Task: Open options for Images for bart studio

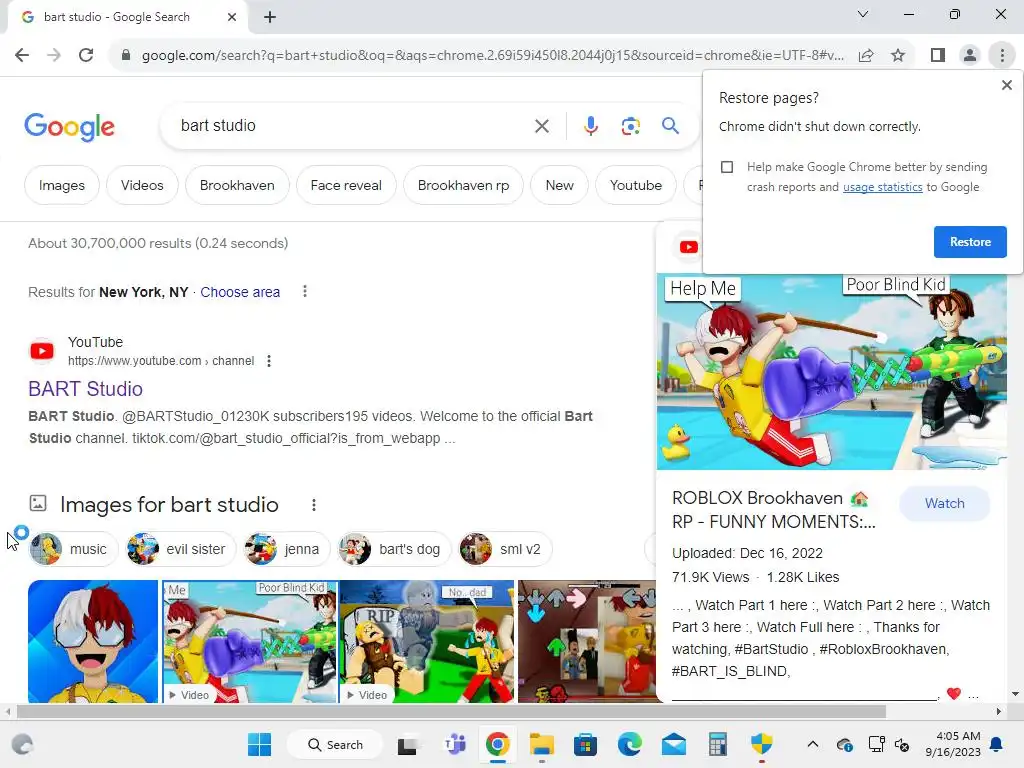Action: [x=313, y=505]
